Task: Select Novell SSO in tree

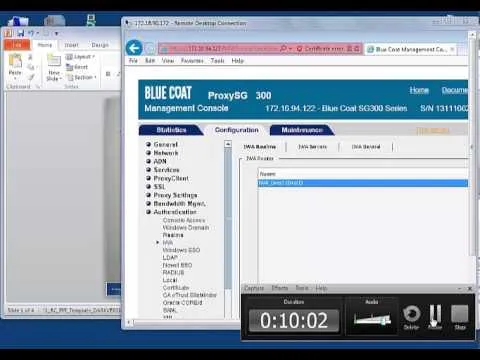Action: pyautogui.click(x=177, y=265)
